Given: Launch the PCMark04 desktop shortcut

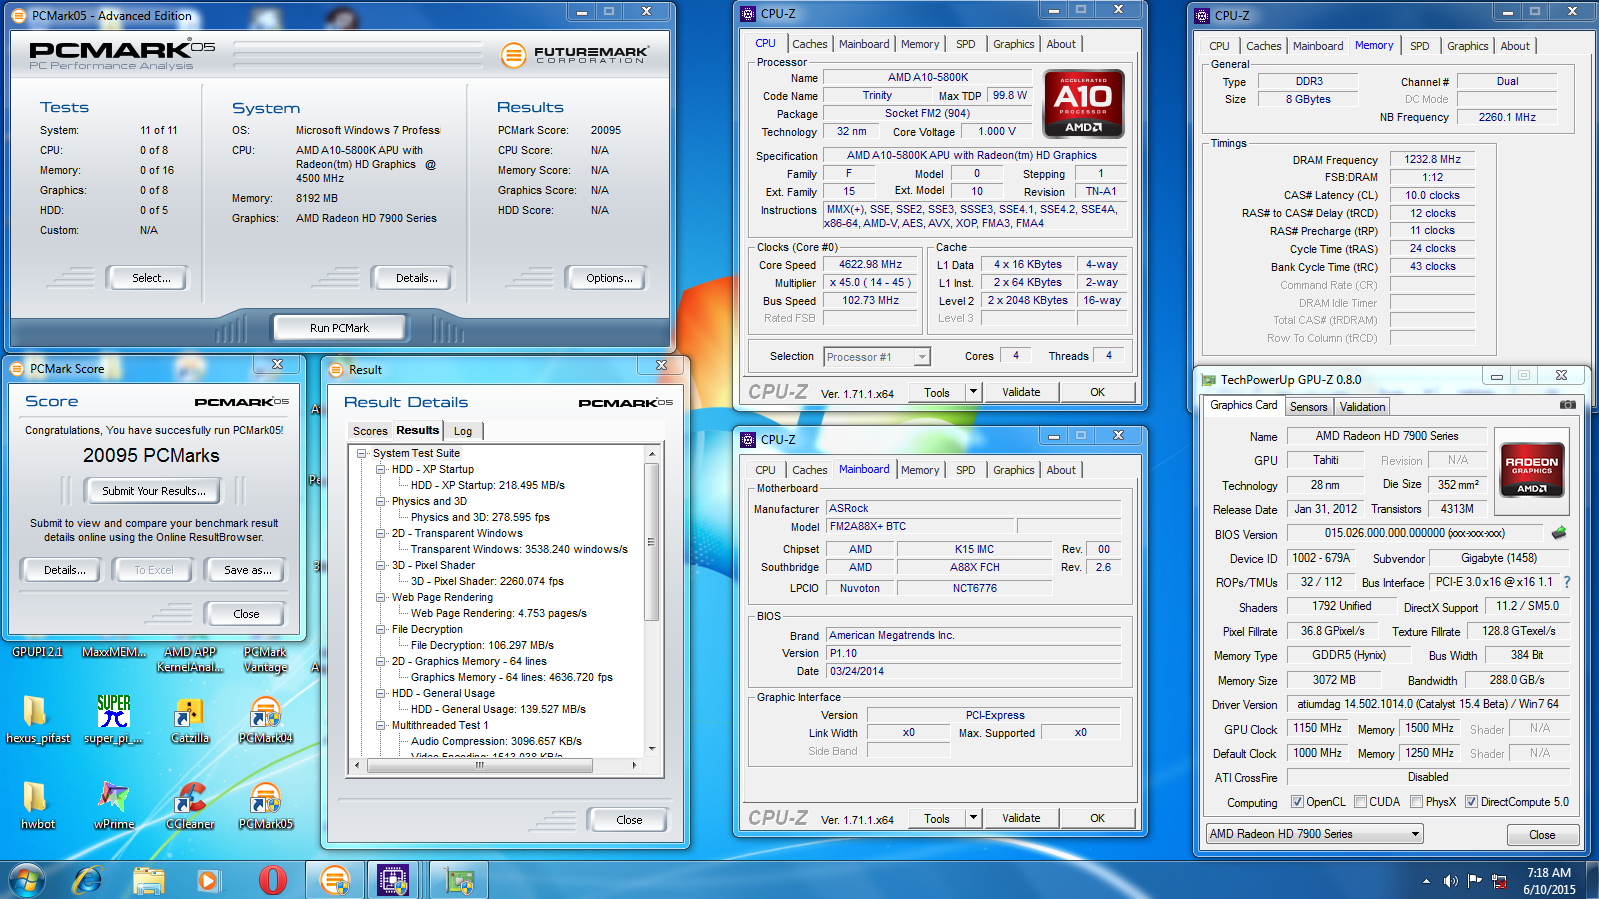Looking at the screenshot, I should click(265, 719).
